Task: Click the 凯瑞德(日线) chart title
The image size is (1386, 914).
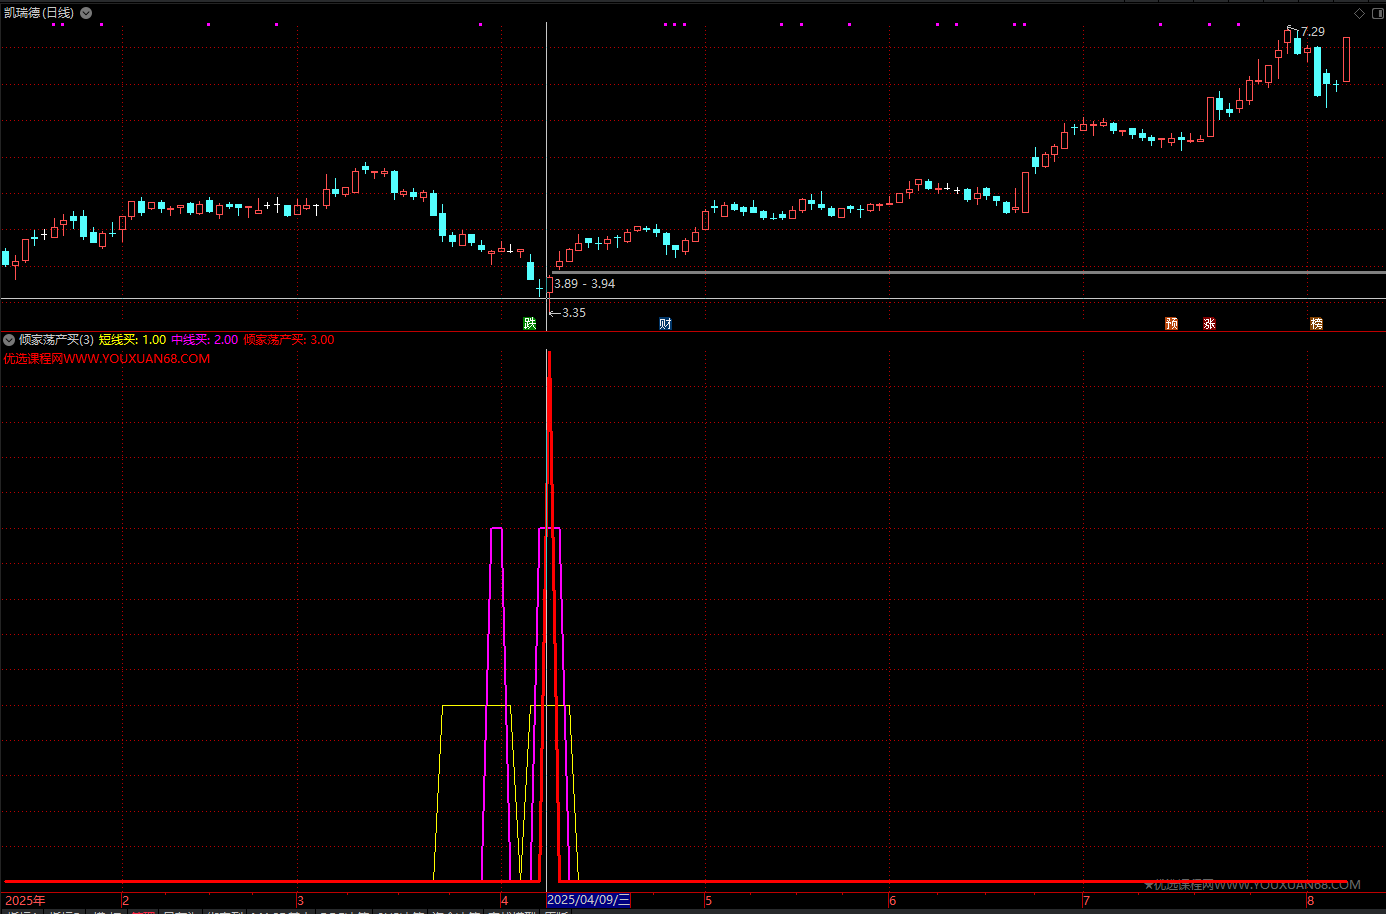Action: tap(39, 13)
